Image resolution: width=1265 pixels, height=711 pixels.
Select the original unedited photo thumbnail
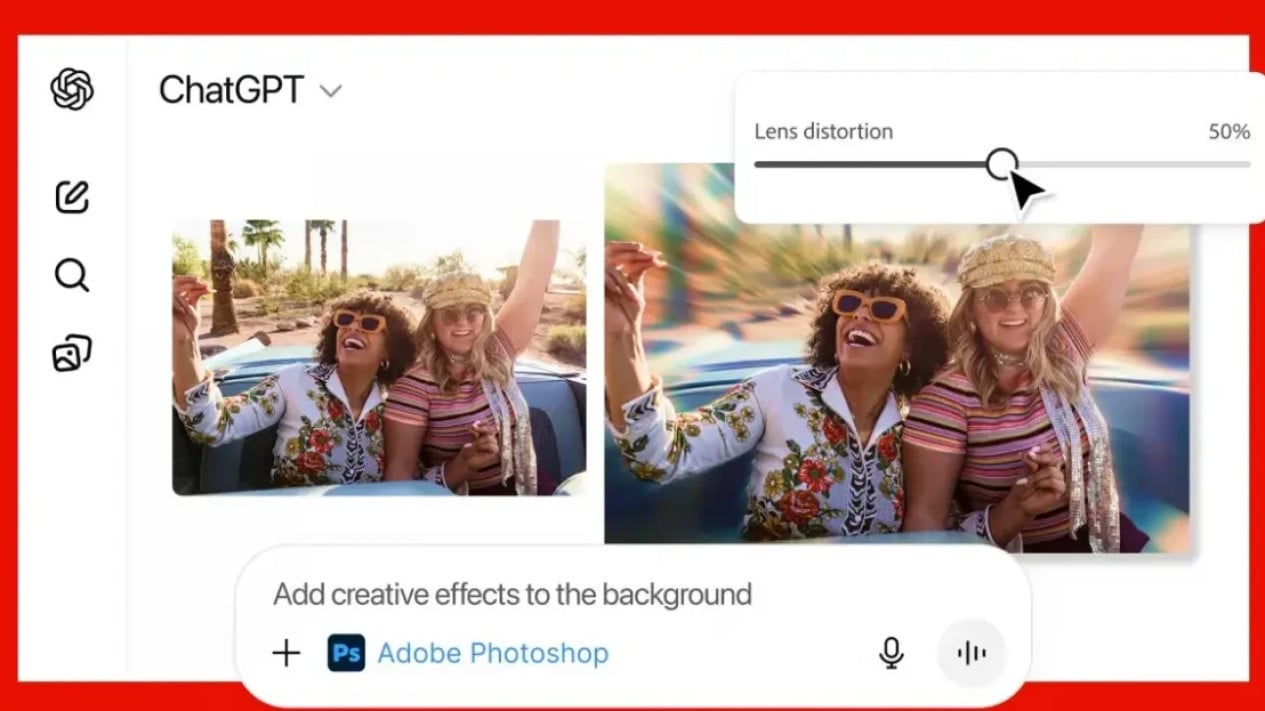click(x=379, y=357)
